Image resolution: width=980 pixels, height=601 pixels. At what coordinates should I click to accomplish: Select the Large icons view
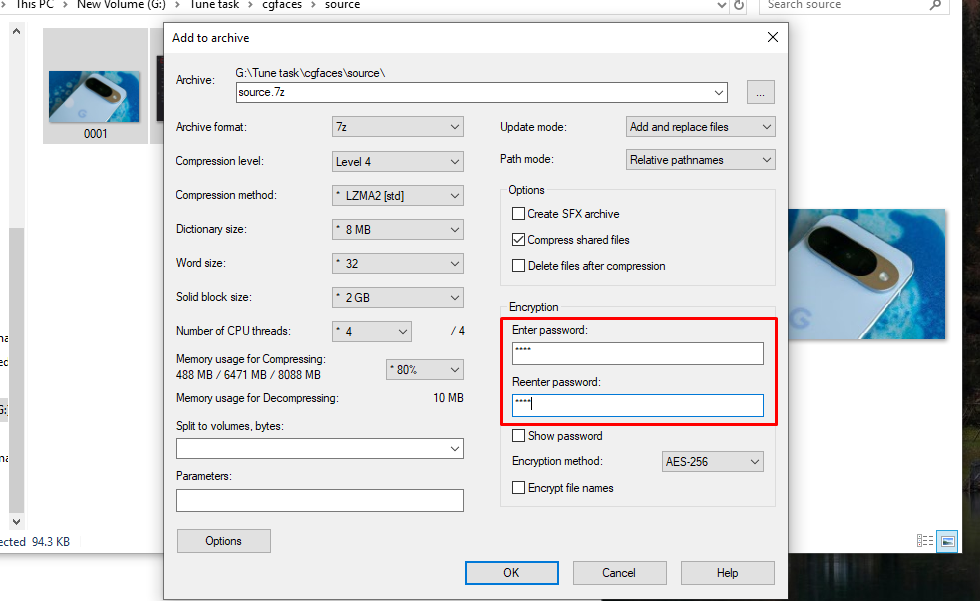pyautogui.click(x=947, y=541)
